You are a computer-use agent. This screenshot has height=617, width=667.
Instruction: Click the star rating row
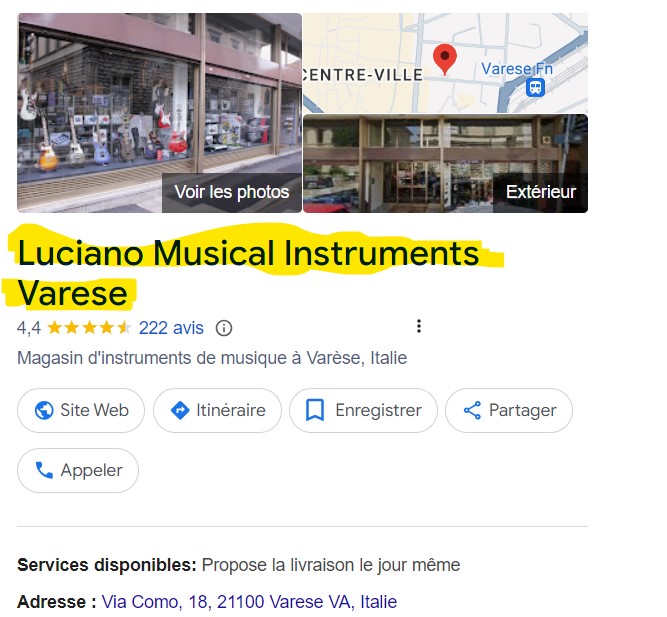click(x=89, y=328)
